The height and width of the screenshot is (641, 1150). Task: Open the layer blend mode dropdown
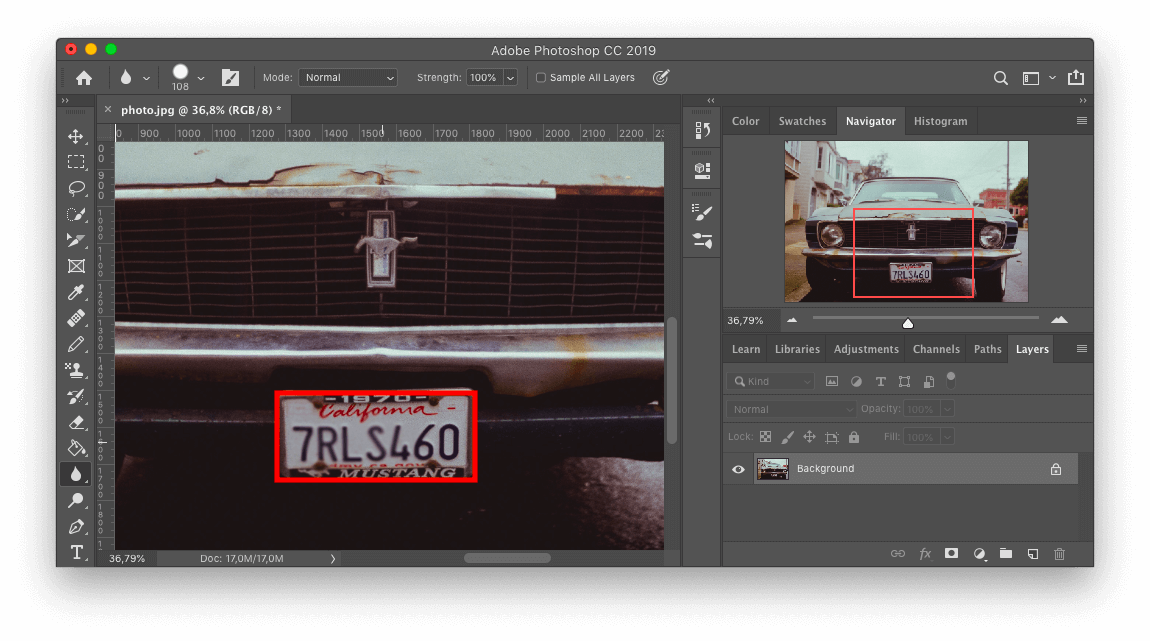pyautogui.click(x=792, y=409)
